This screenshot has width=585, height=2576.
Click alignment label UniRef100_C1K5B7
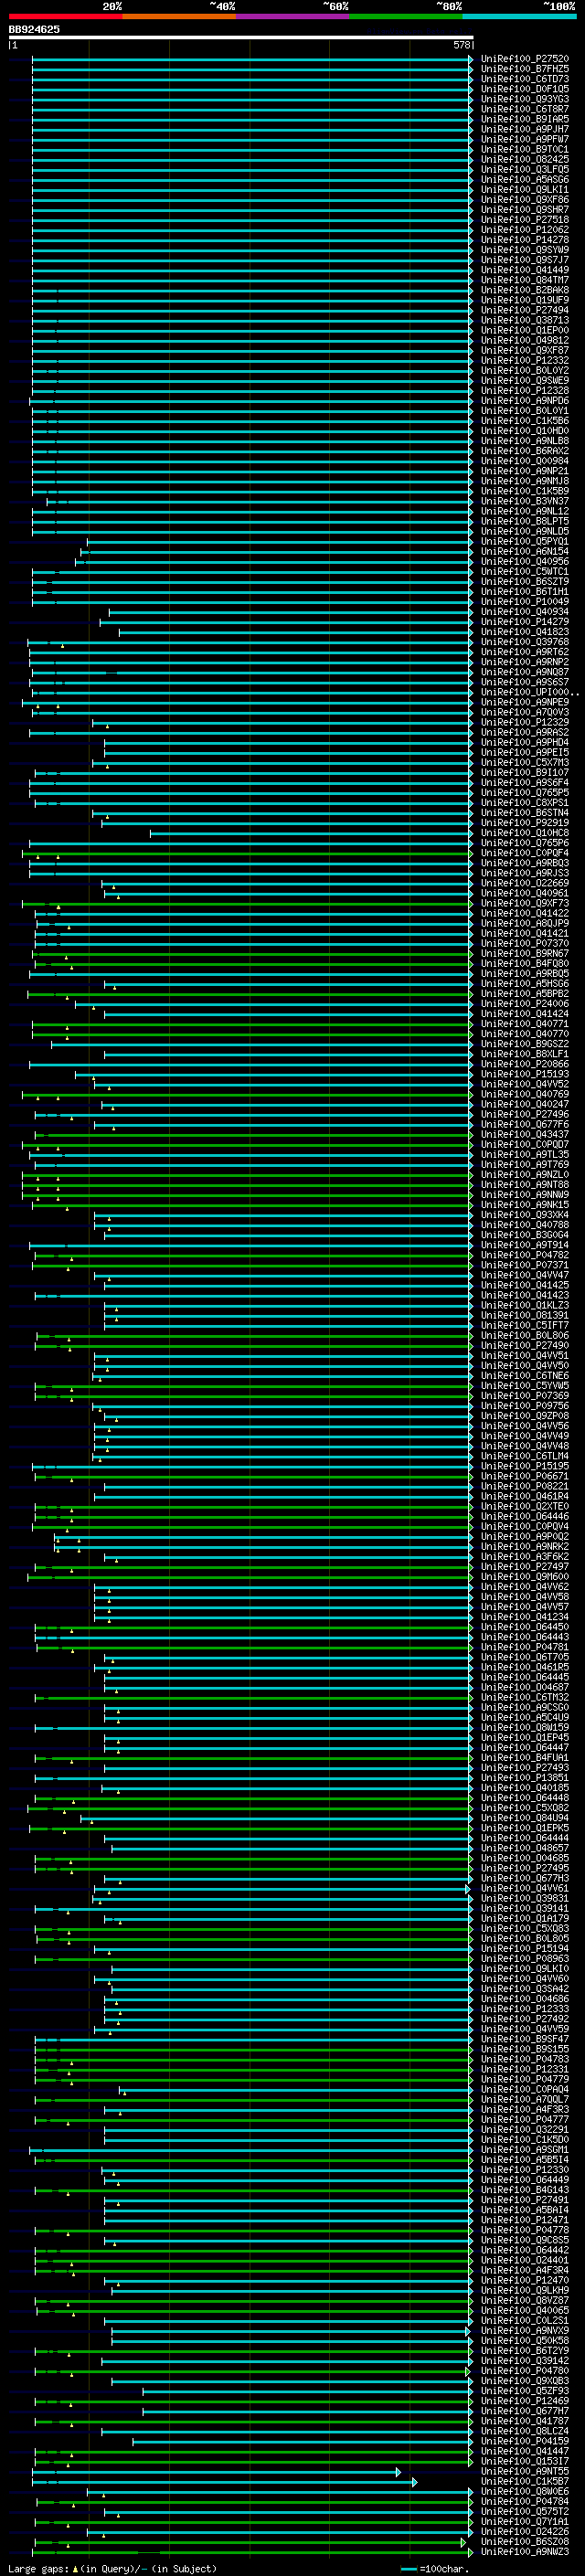tap(525, 2483)
